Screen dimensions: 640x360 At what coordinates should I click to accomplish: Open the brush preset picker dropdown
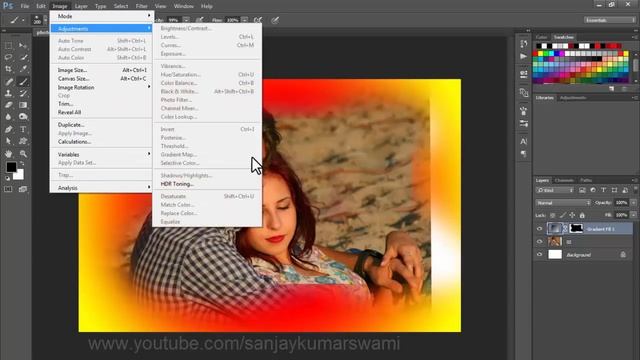point(45,20)
